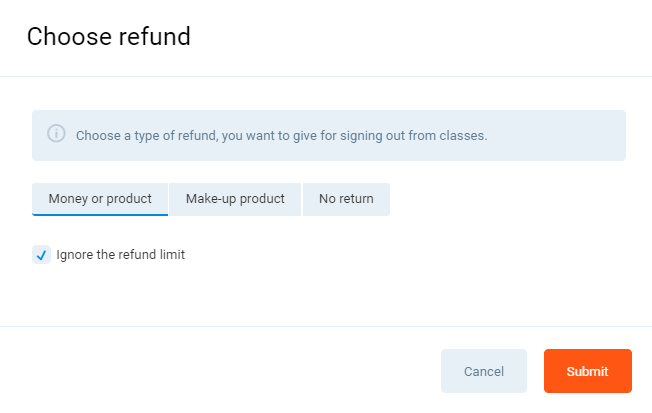Choose the No return tab
Screen dimensions: 652x413
pos(346,199)
